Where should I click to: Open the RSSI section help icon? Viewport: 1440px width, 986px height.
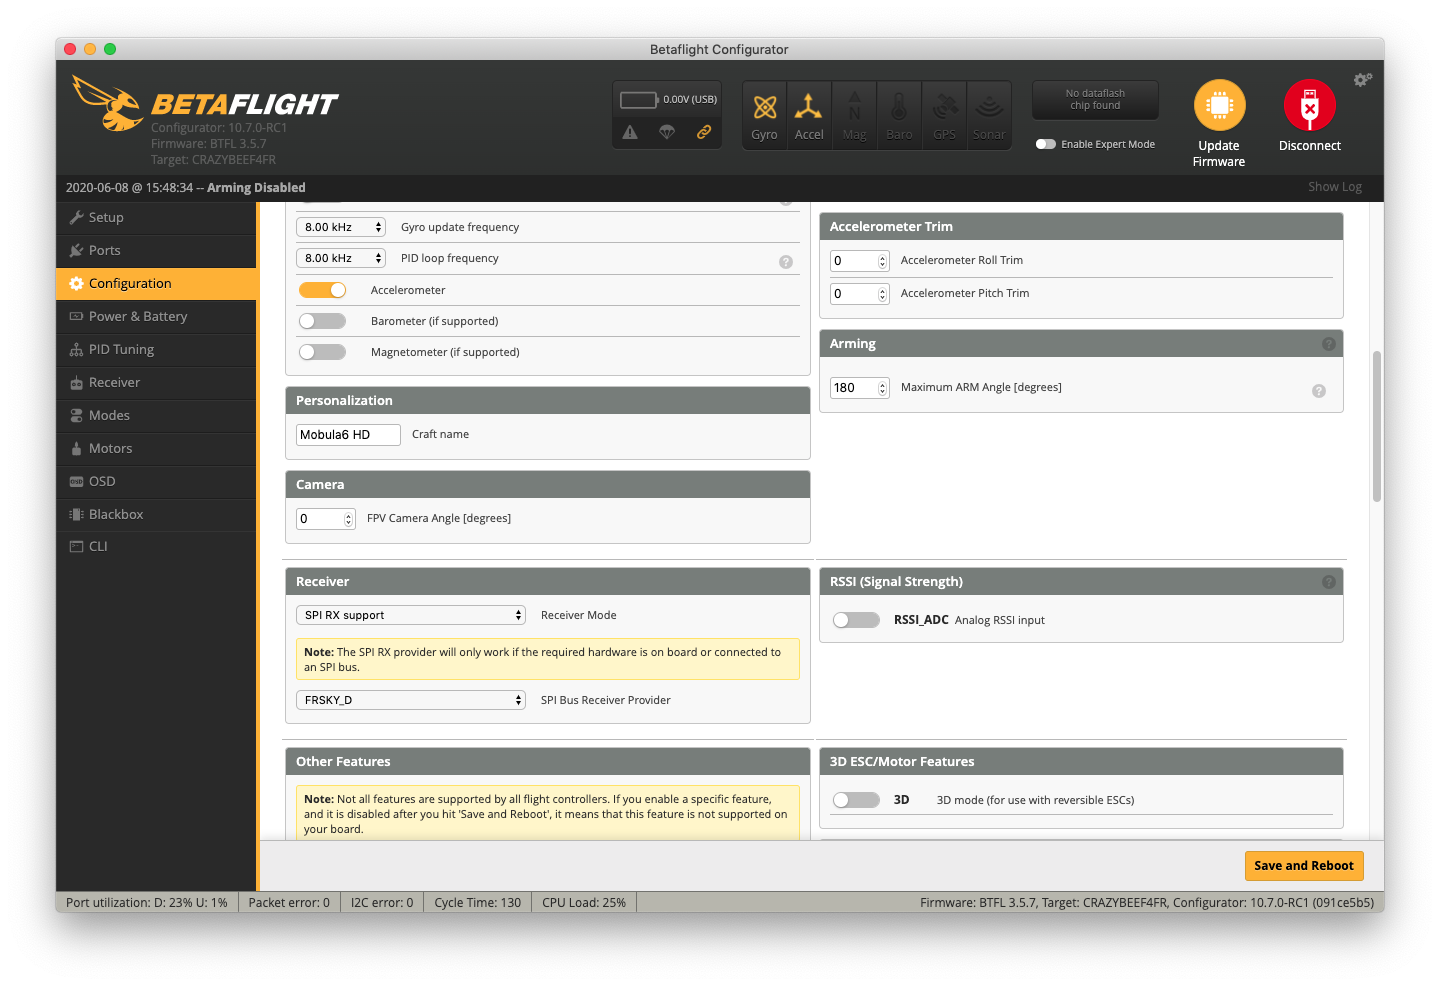(x=1329, y=582)
